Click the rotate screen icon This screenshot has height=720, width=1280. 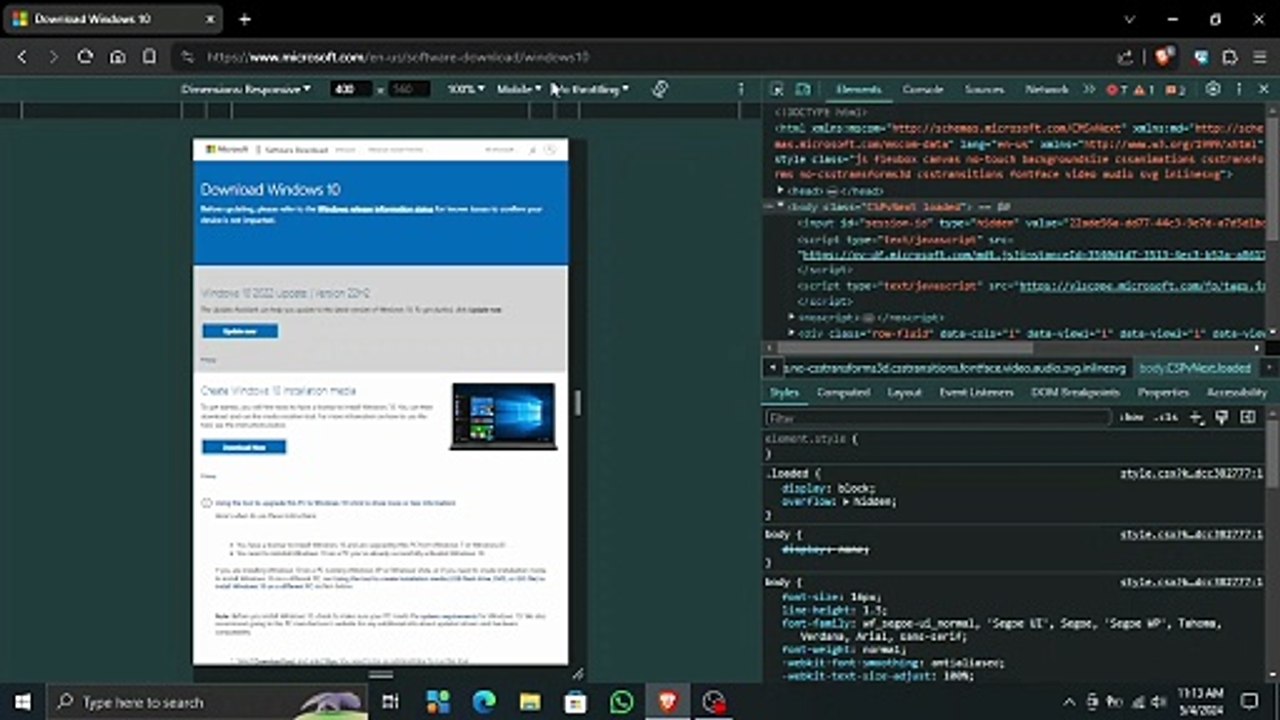(660, 89)
